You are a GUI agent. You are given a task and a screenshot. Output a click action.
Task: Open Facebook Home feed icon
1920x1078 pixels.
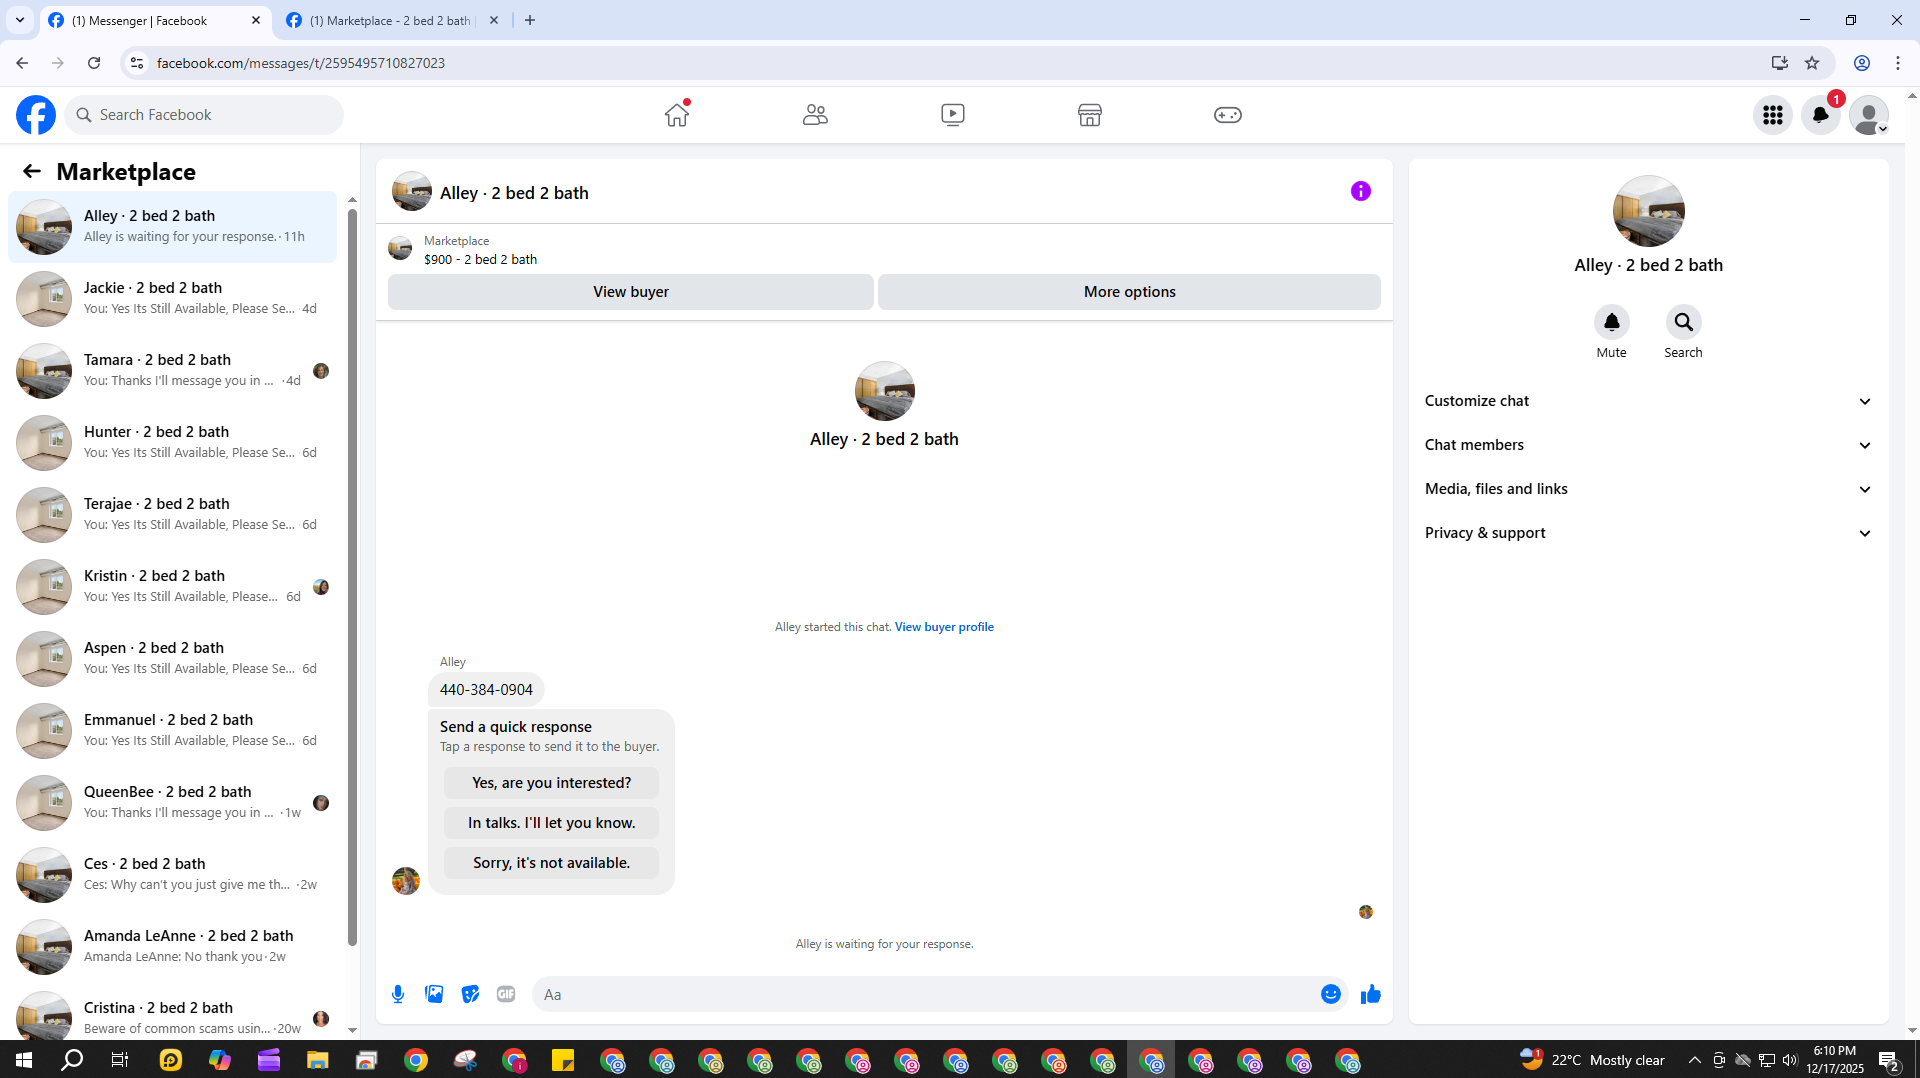[677, 114]
